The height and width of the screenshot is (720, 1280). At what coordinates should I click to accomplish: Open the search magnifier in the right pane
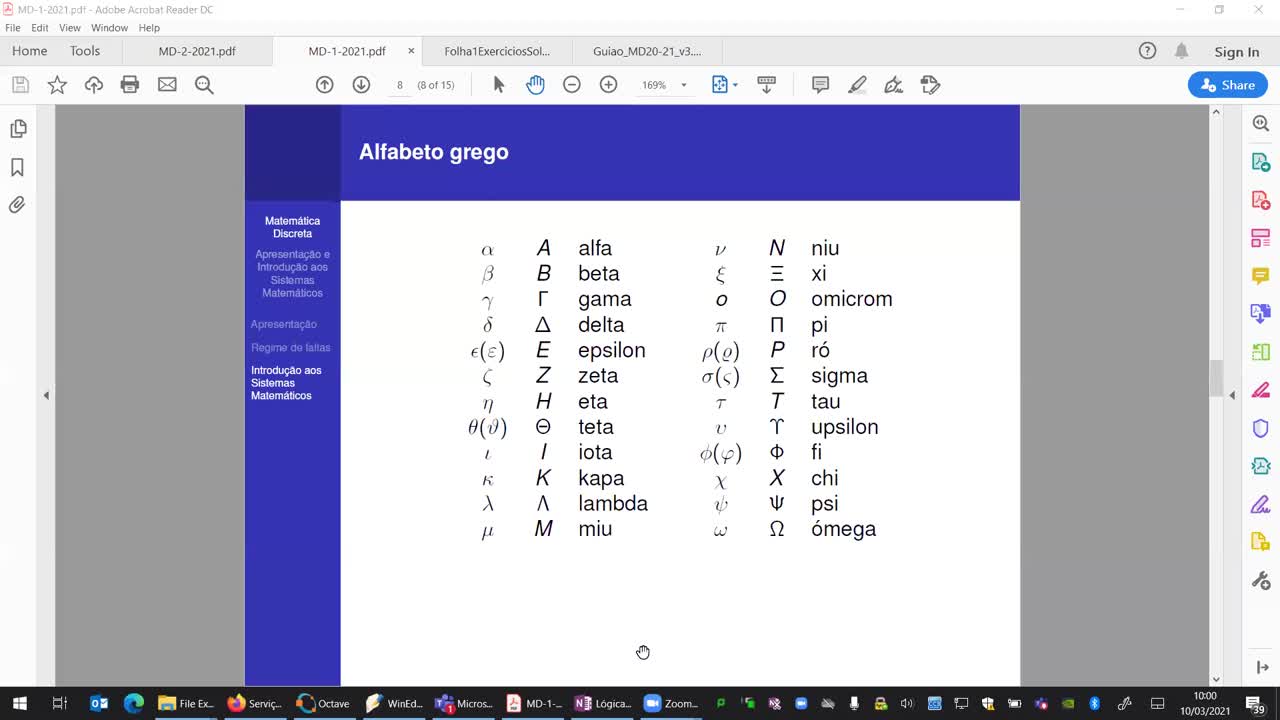tap(1260, 124)
